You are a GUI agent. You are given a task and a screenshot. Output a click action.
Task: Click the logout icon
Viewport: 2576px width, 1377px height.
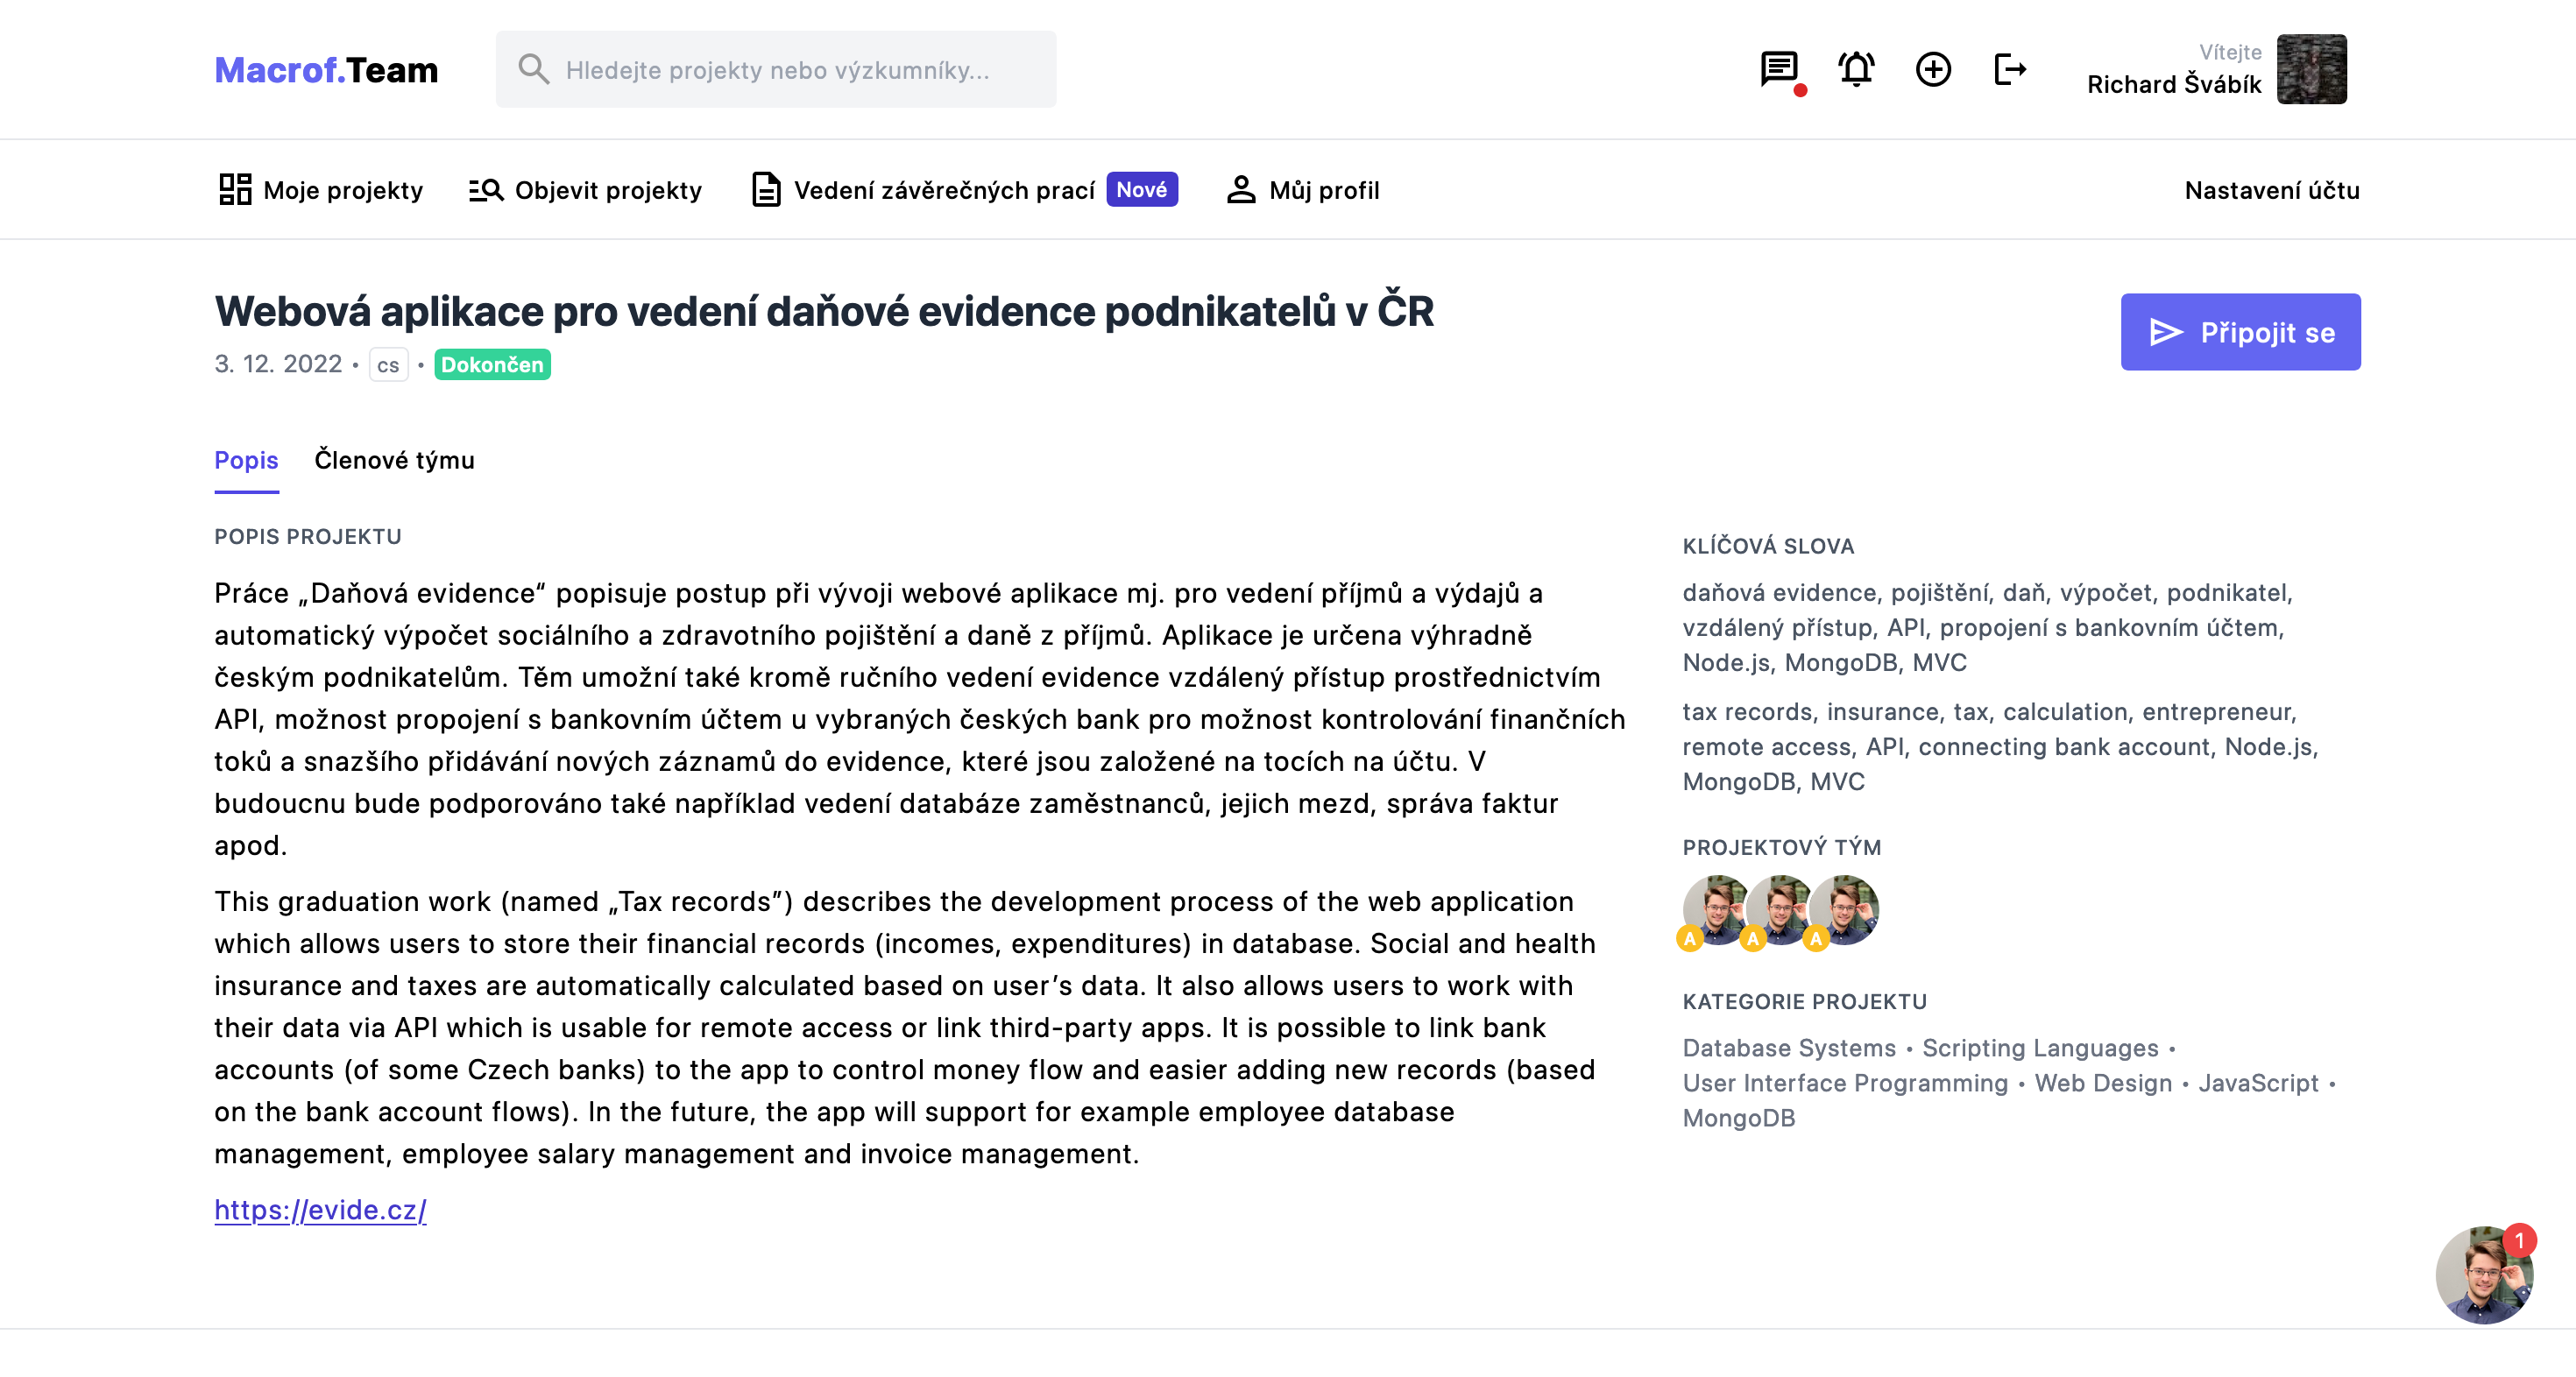[x=2009, y=69]
